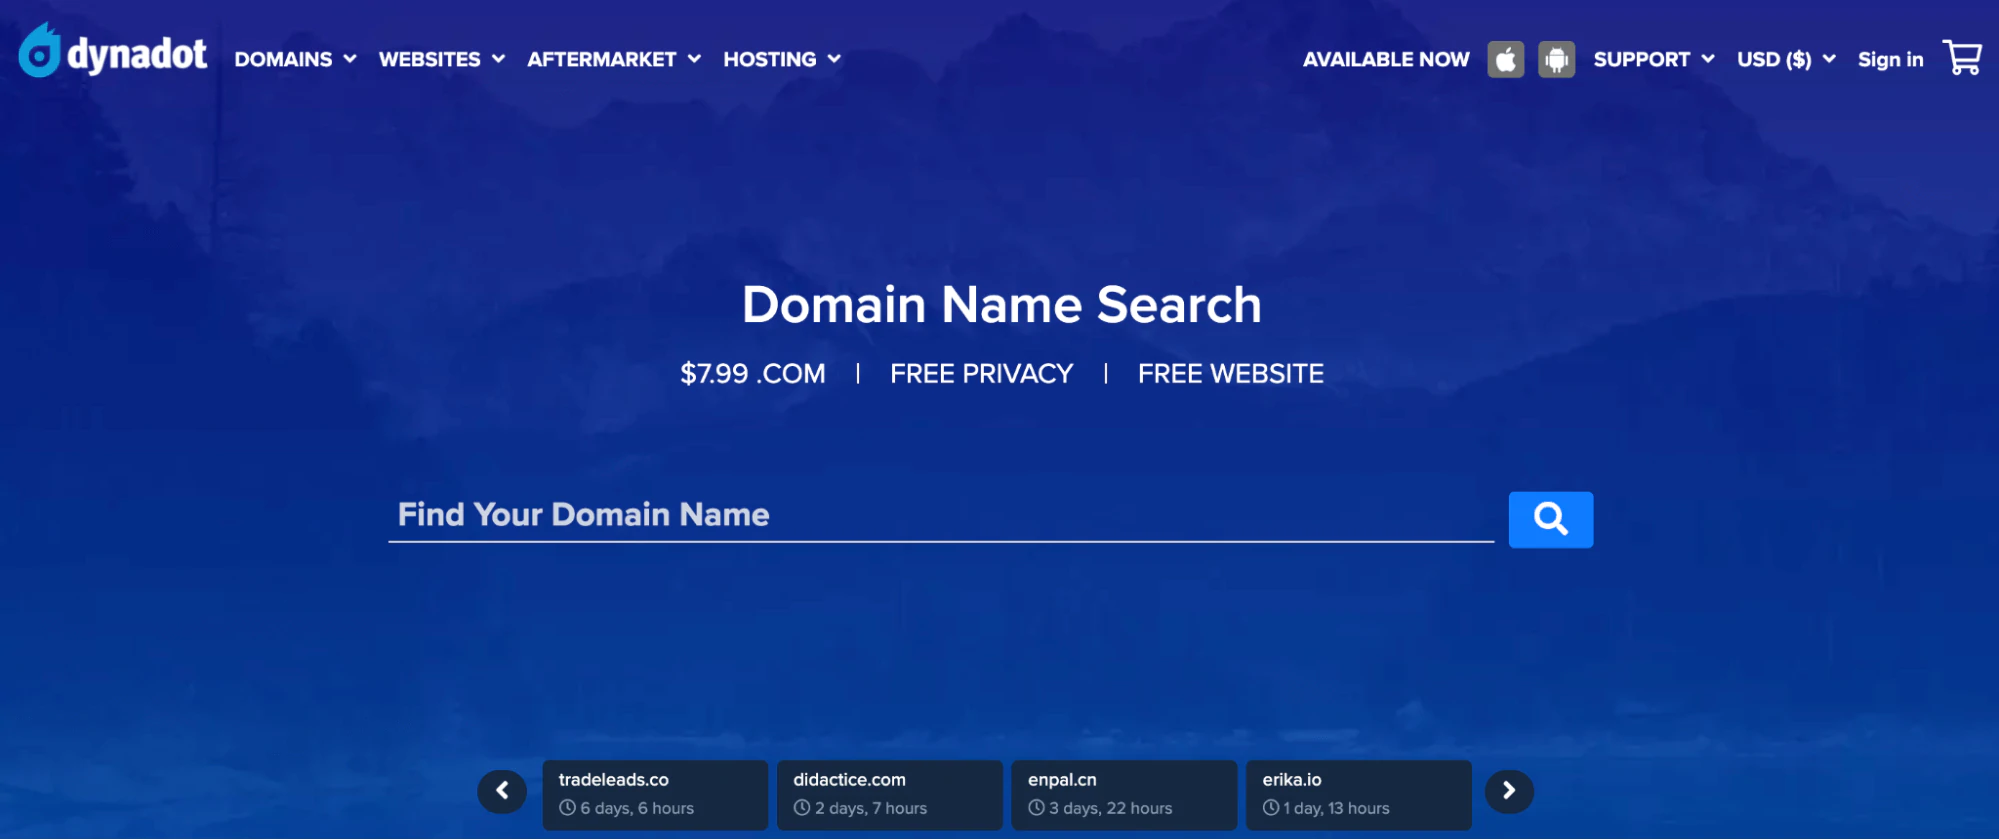Show previous auction domains
The height and width of the screenshot is (840, 1999).
(502, 791)
